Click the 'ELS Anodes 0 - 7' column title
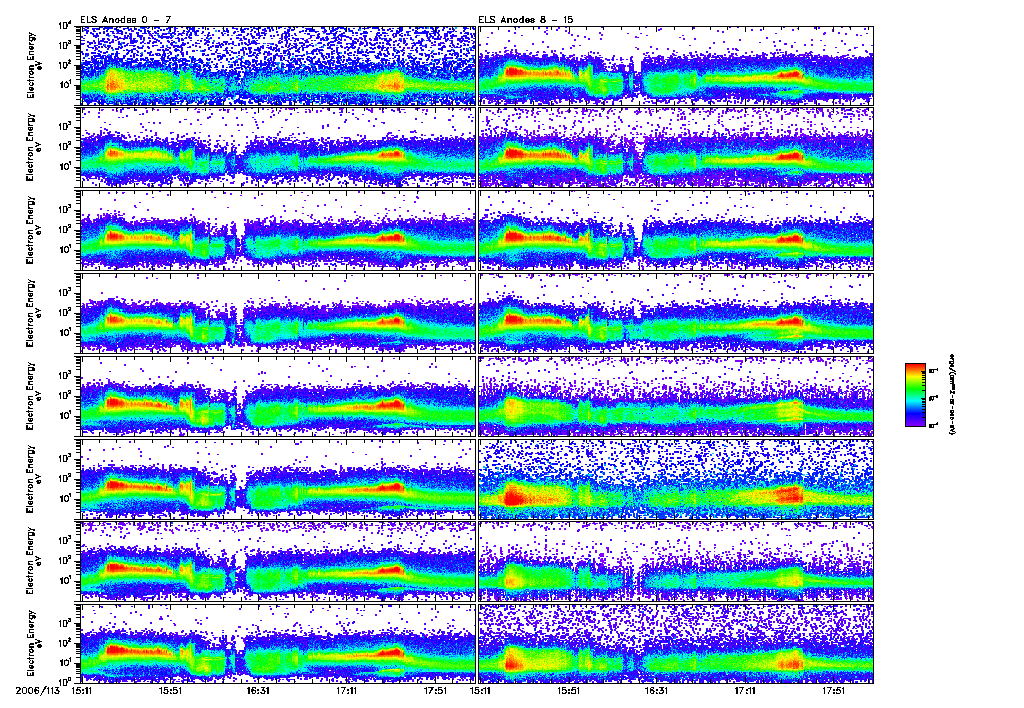The width and height of the screenshot is (1024, 708). (125, 20)
